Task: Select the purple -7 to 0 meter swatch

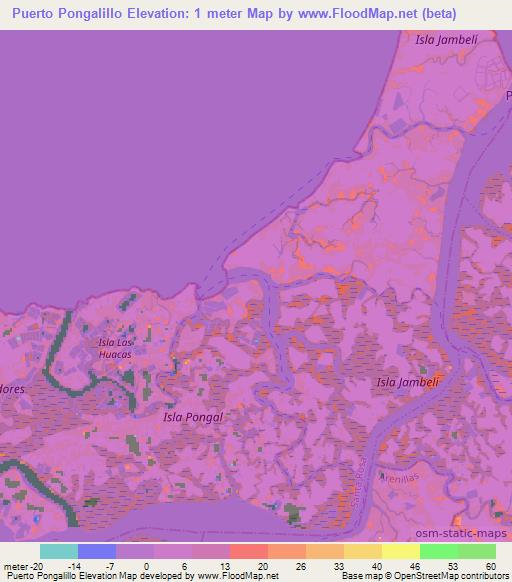Action: [135, 551]
